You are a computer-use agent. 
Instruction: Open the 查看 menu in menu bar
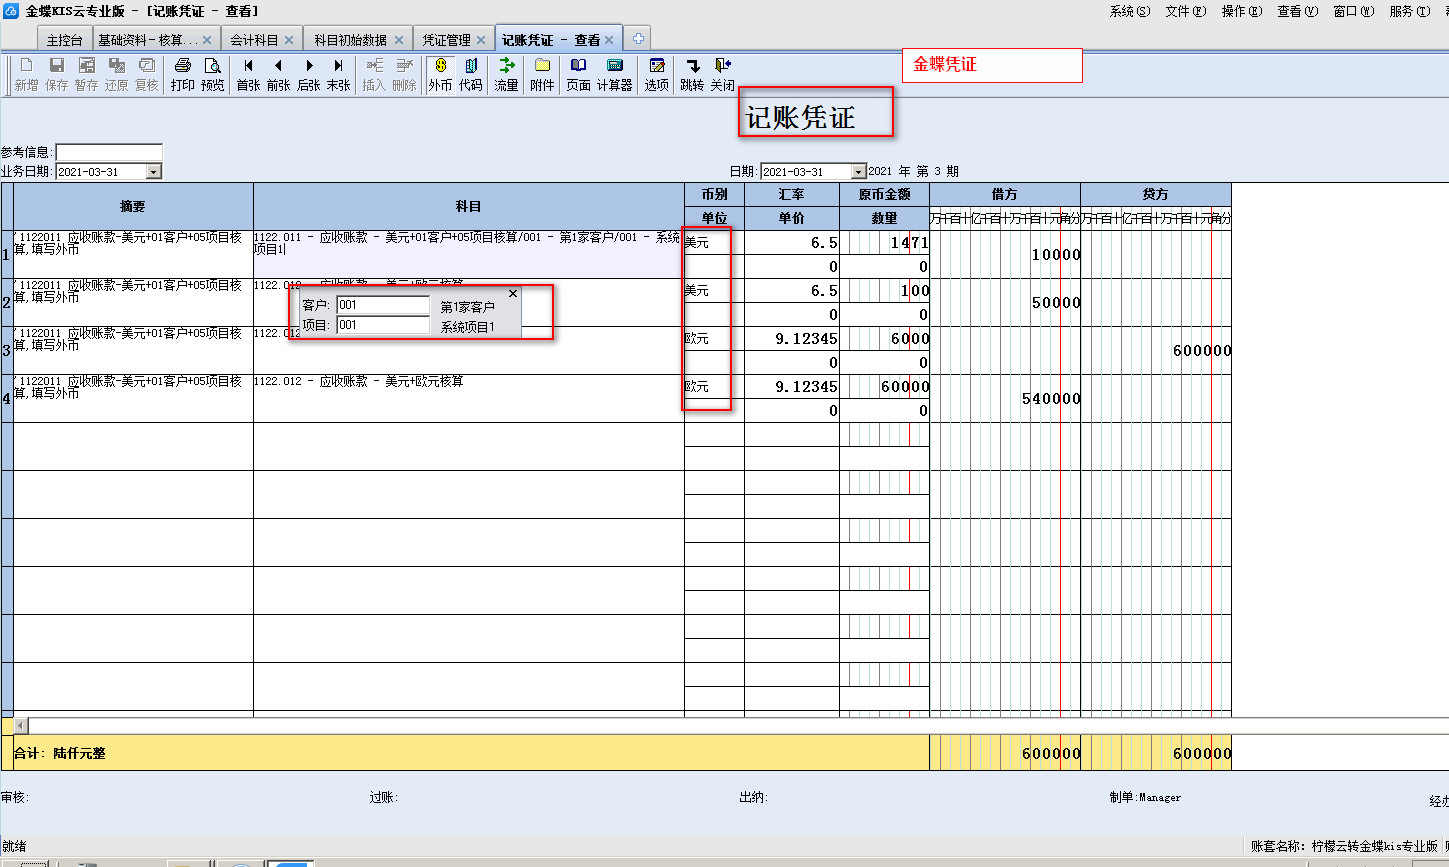click(1297, 11)
